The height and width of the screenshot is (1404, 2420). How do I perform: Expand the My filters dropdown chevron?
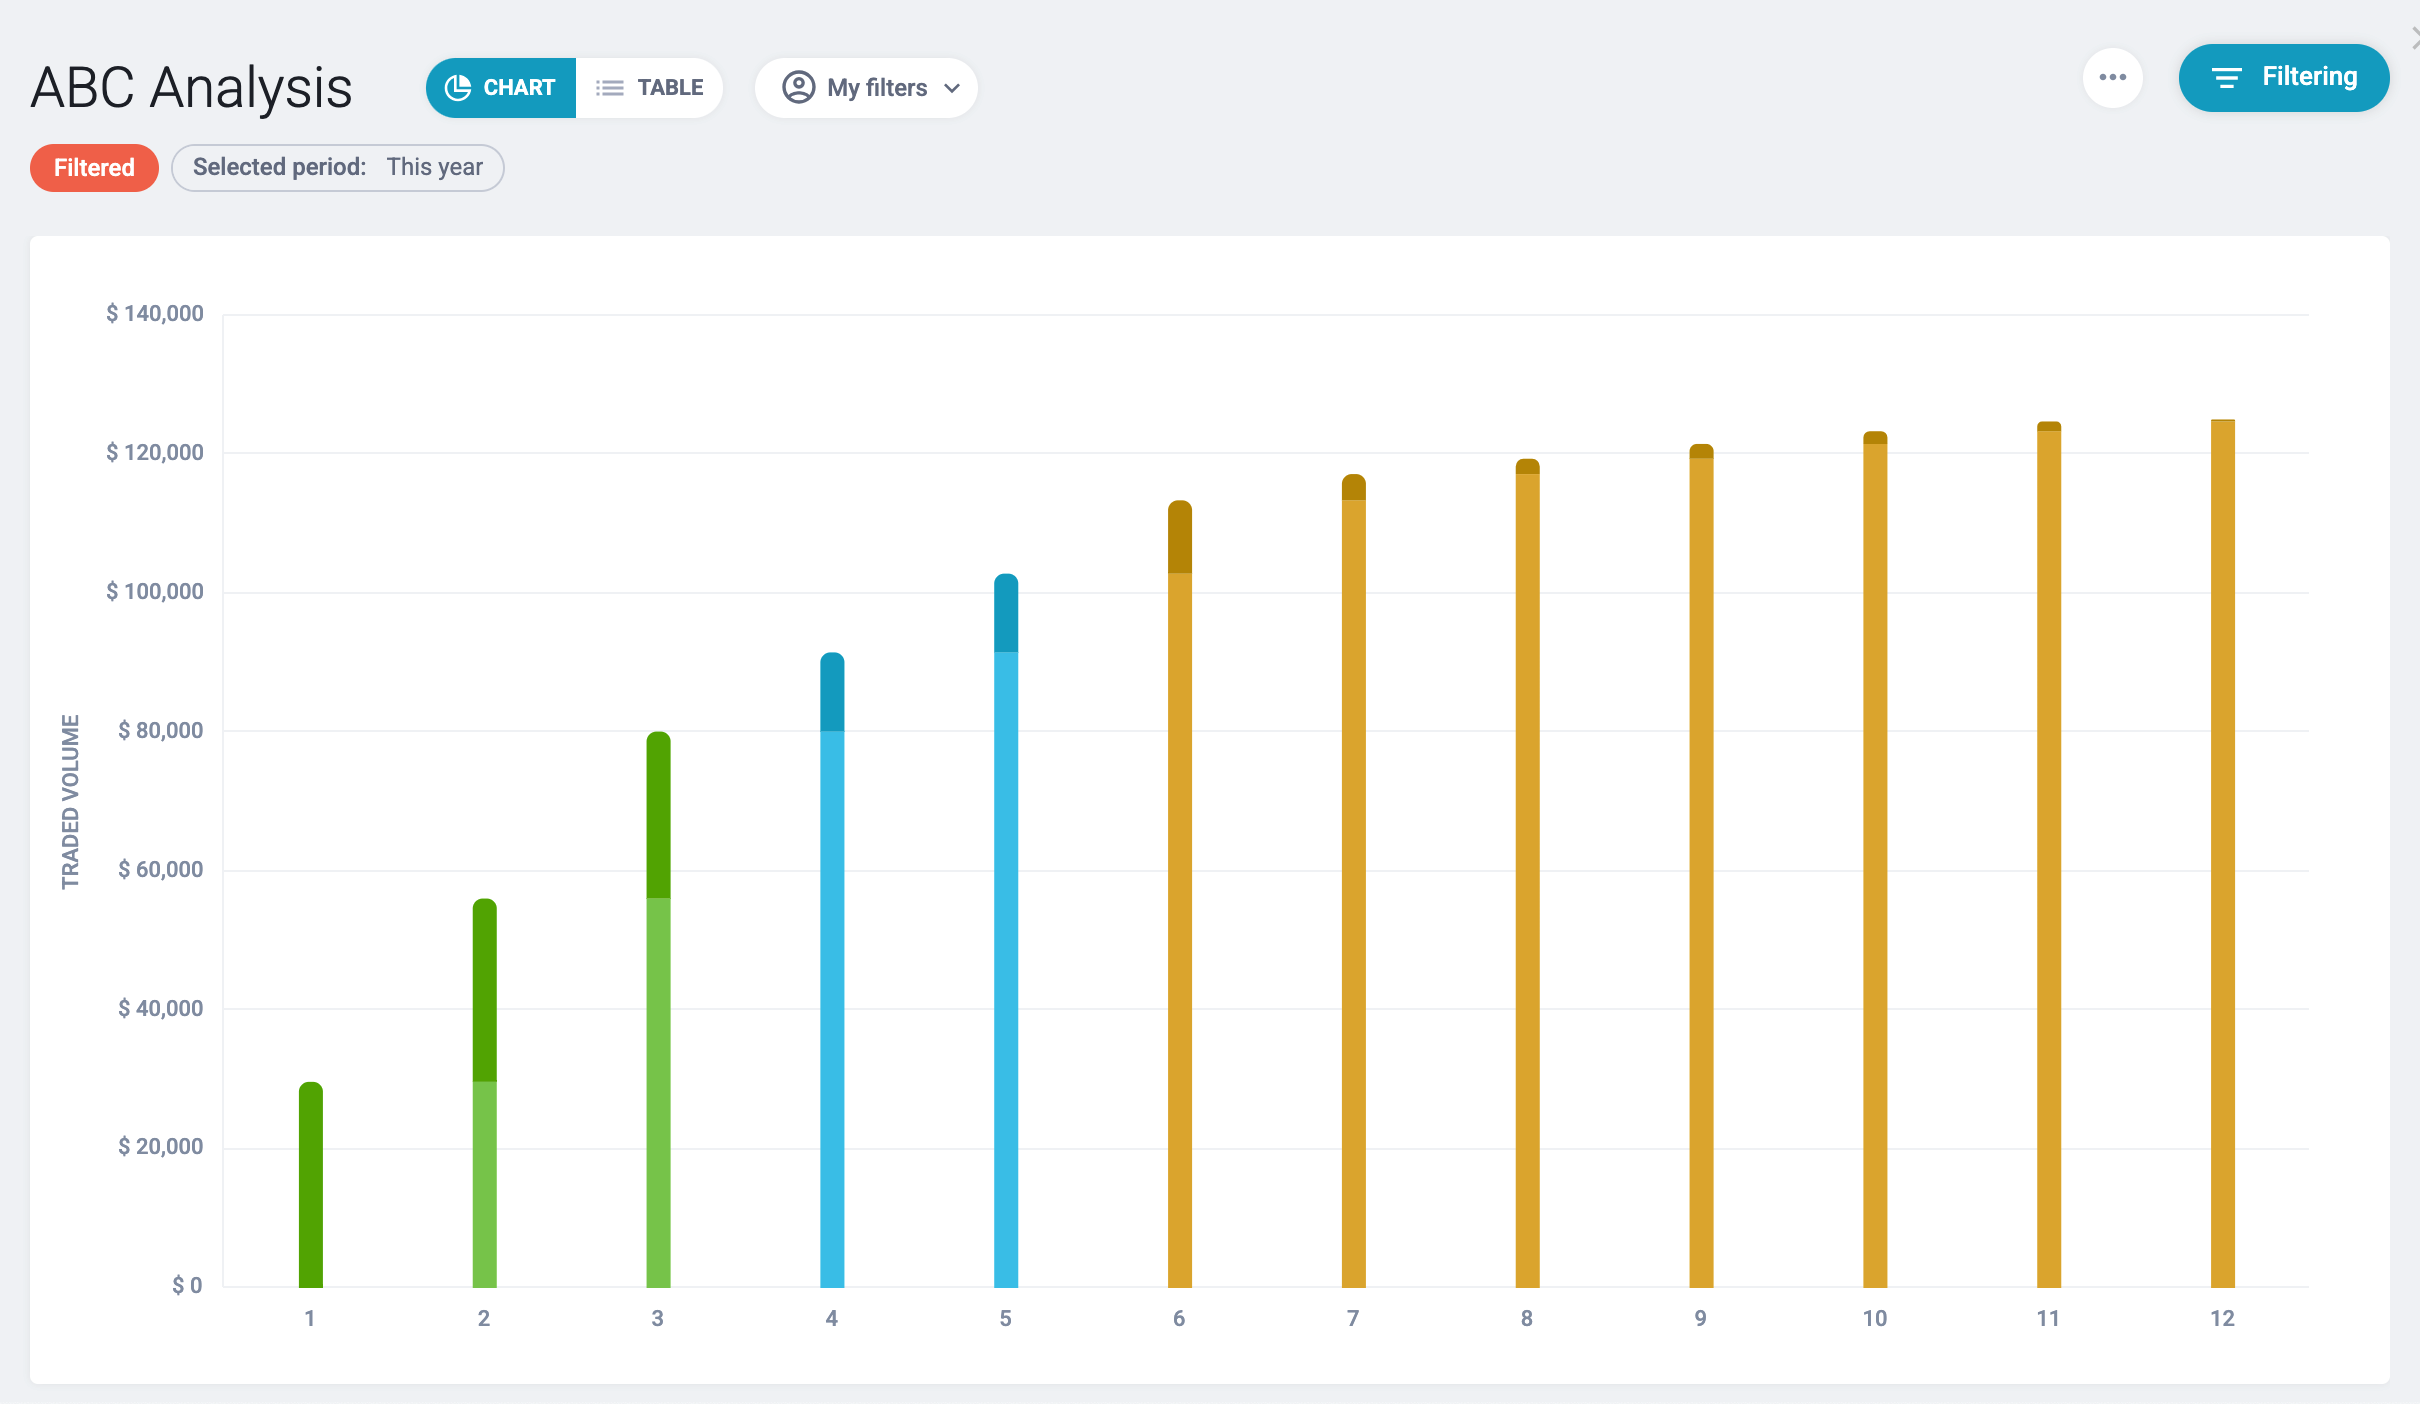(x=950, y=88)
